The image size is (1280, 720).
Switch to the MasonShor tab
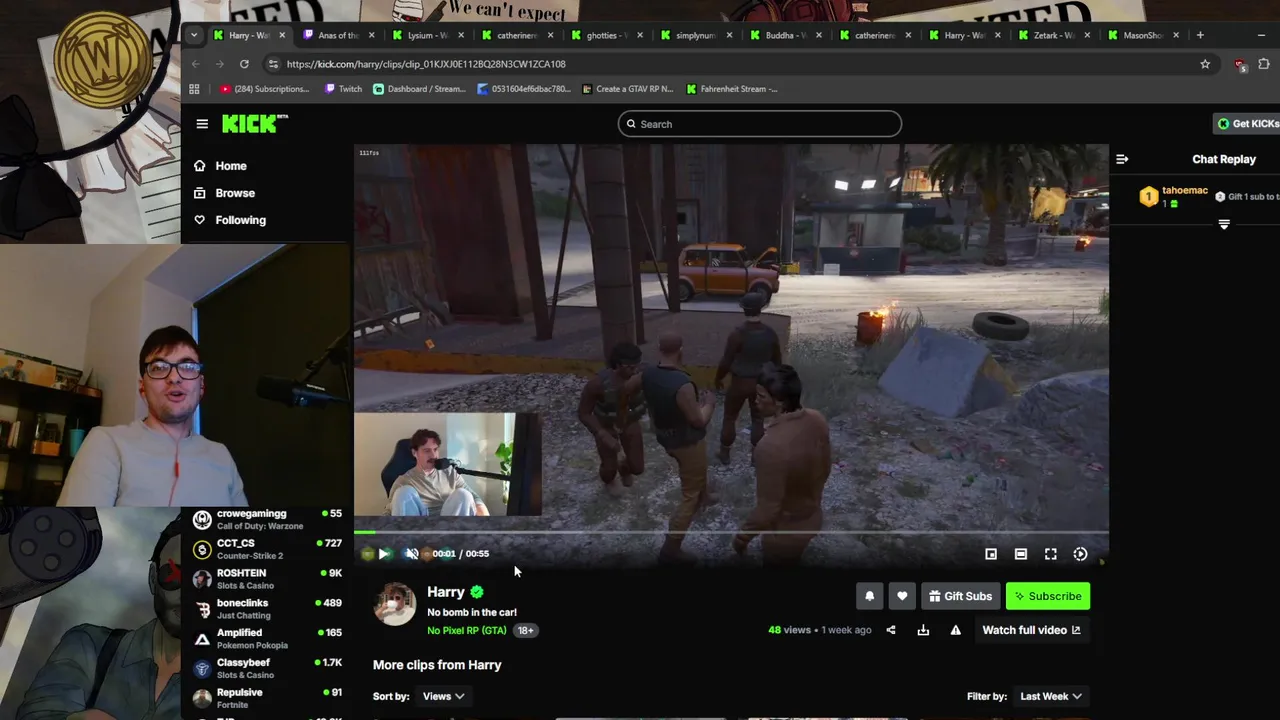[x=1143, y=35]
